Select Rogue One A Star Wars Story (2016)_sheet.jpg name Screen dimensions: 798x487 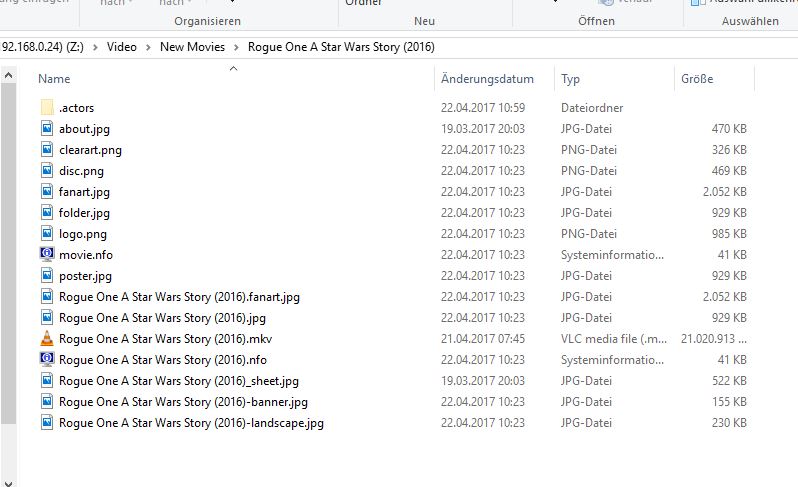179,381
